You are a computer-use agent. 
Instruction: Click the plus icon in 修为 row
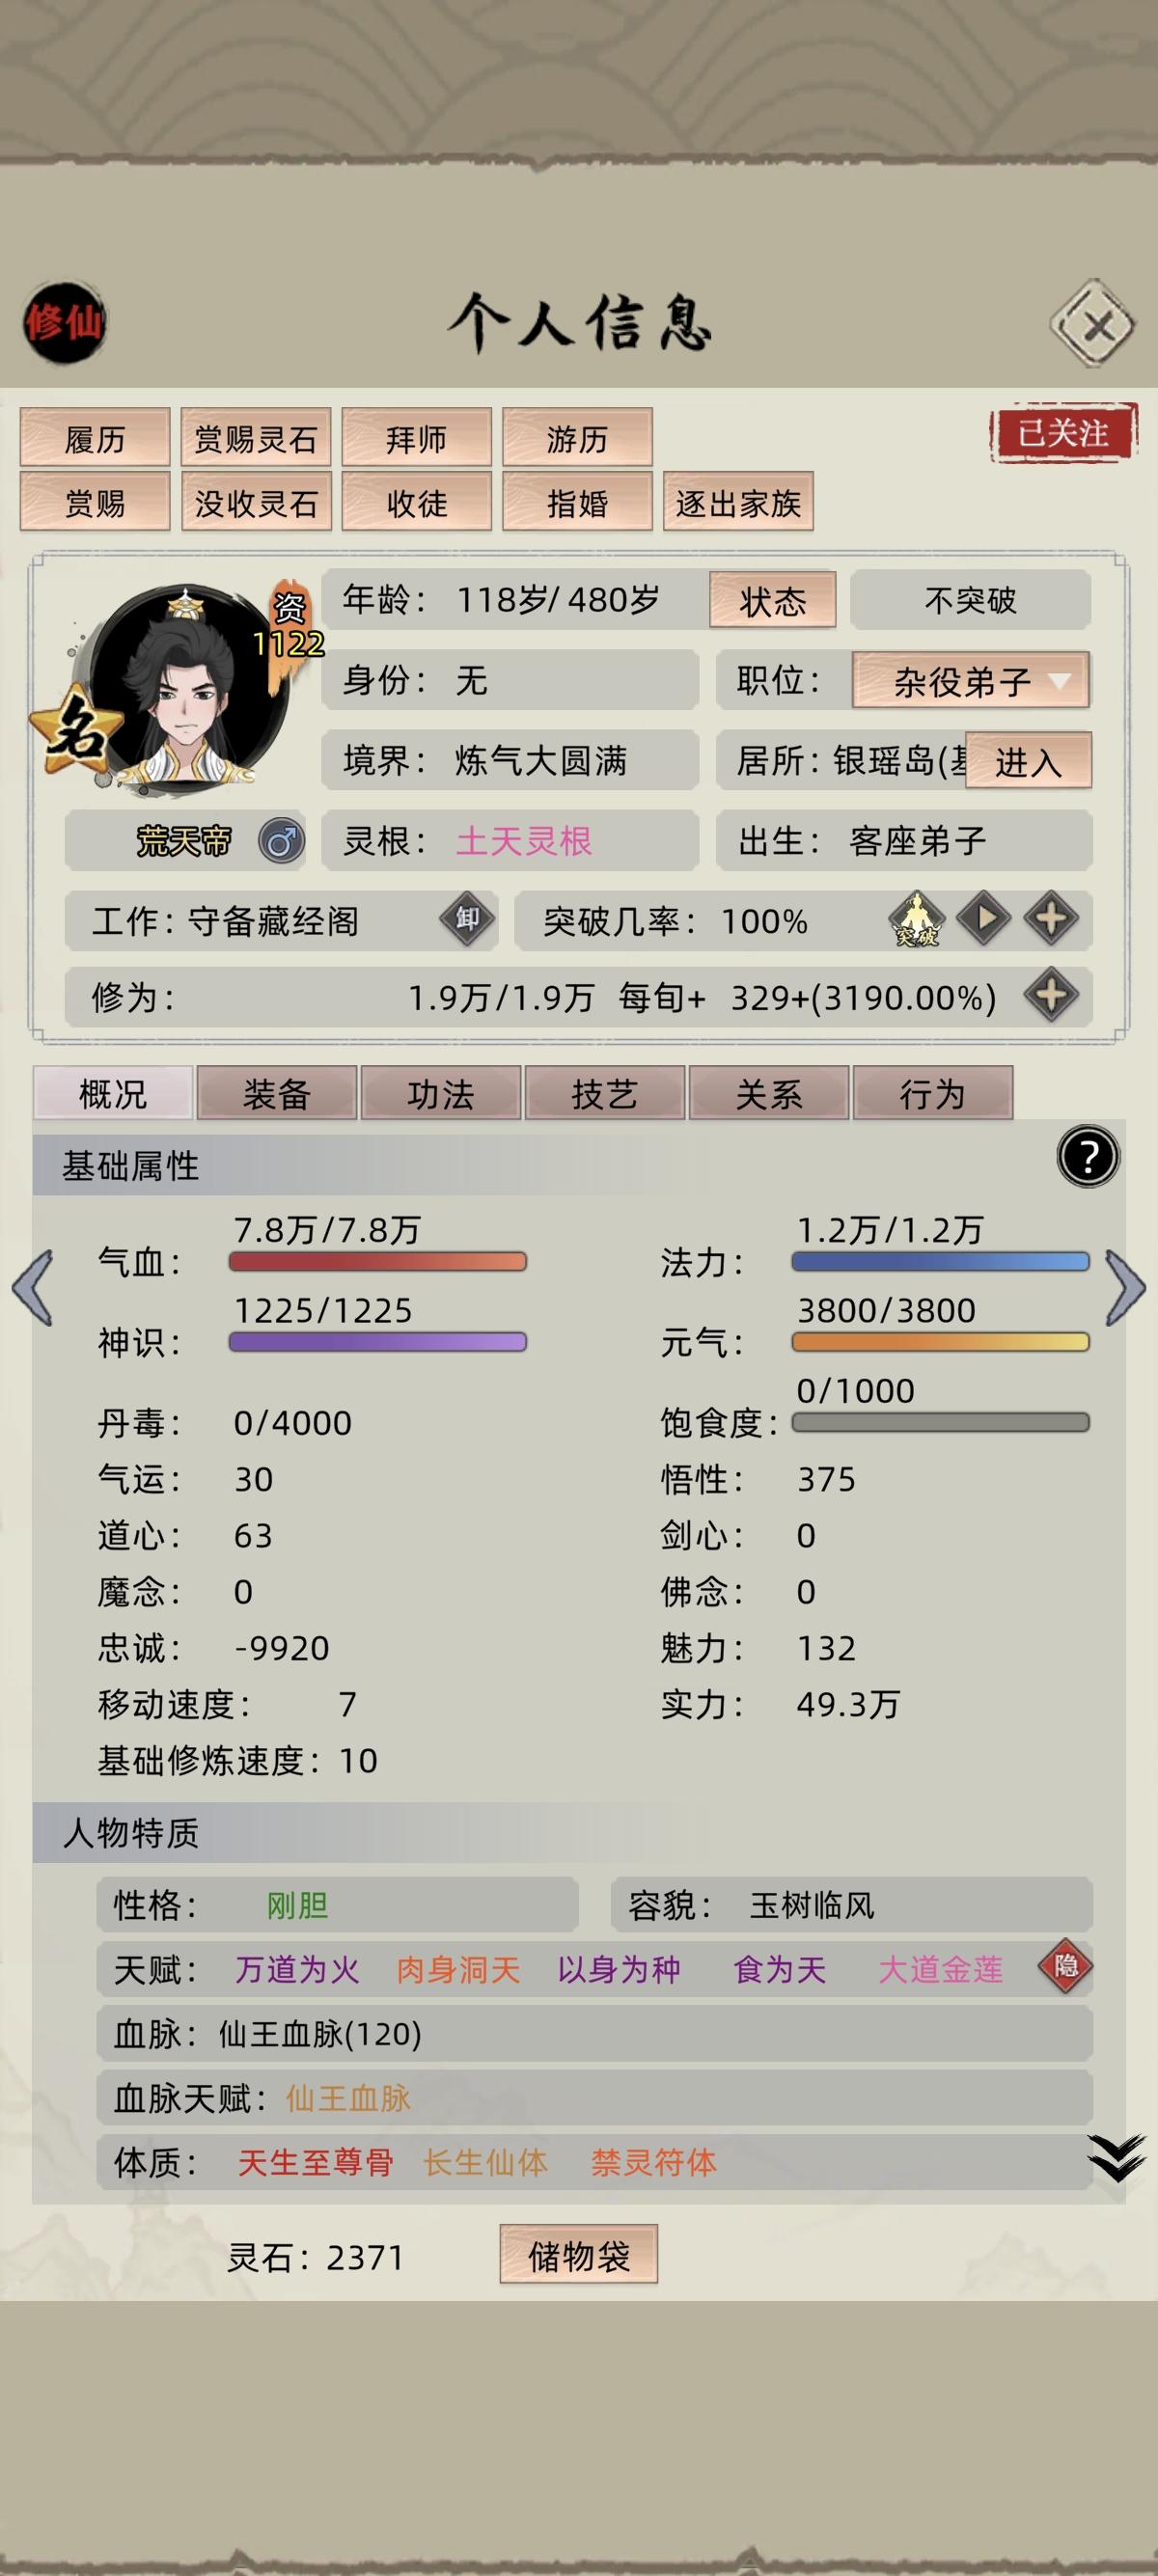coord(1051,996)
